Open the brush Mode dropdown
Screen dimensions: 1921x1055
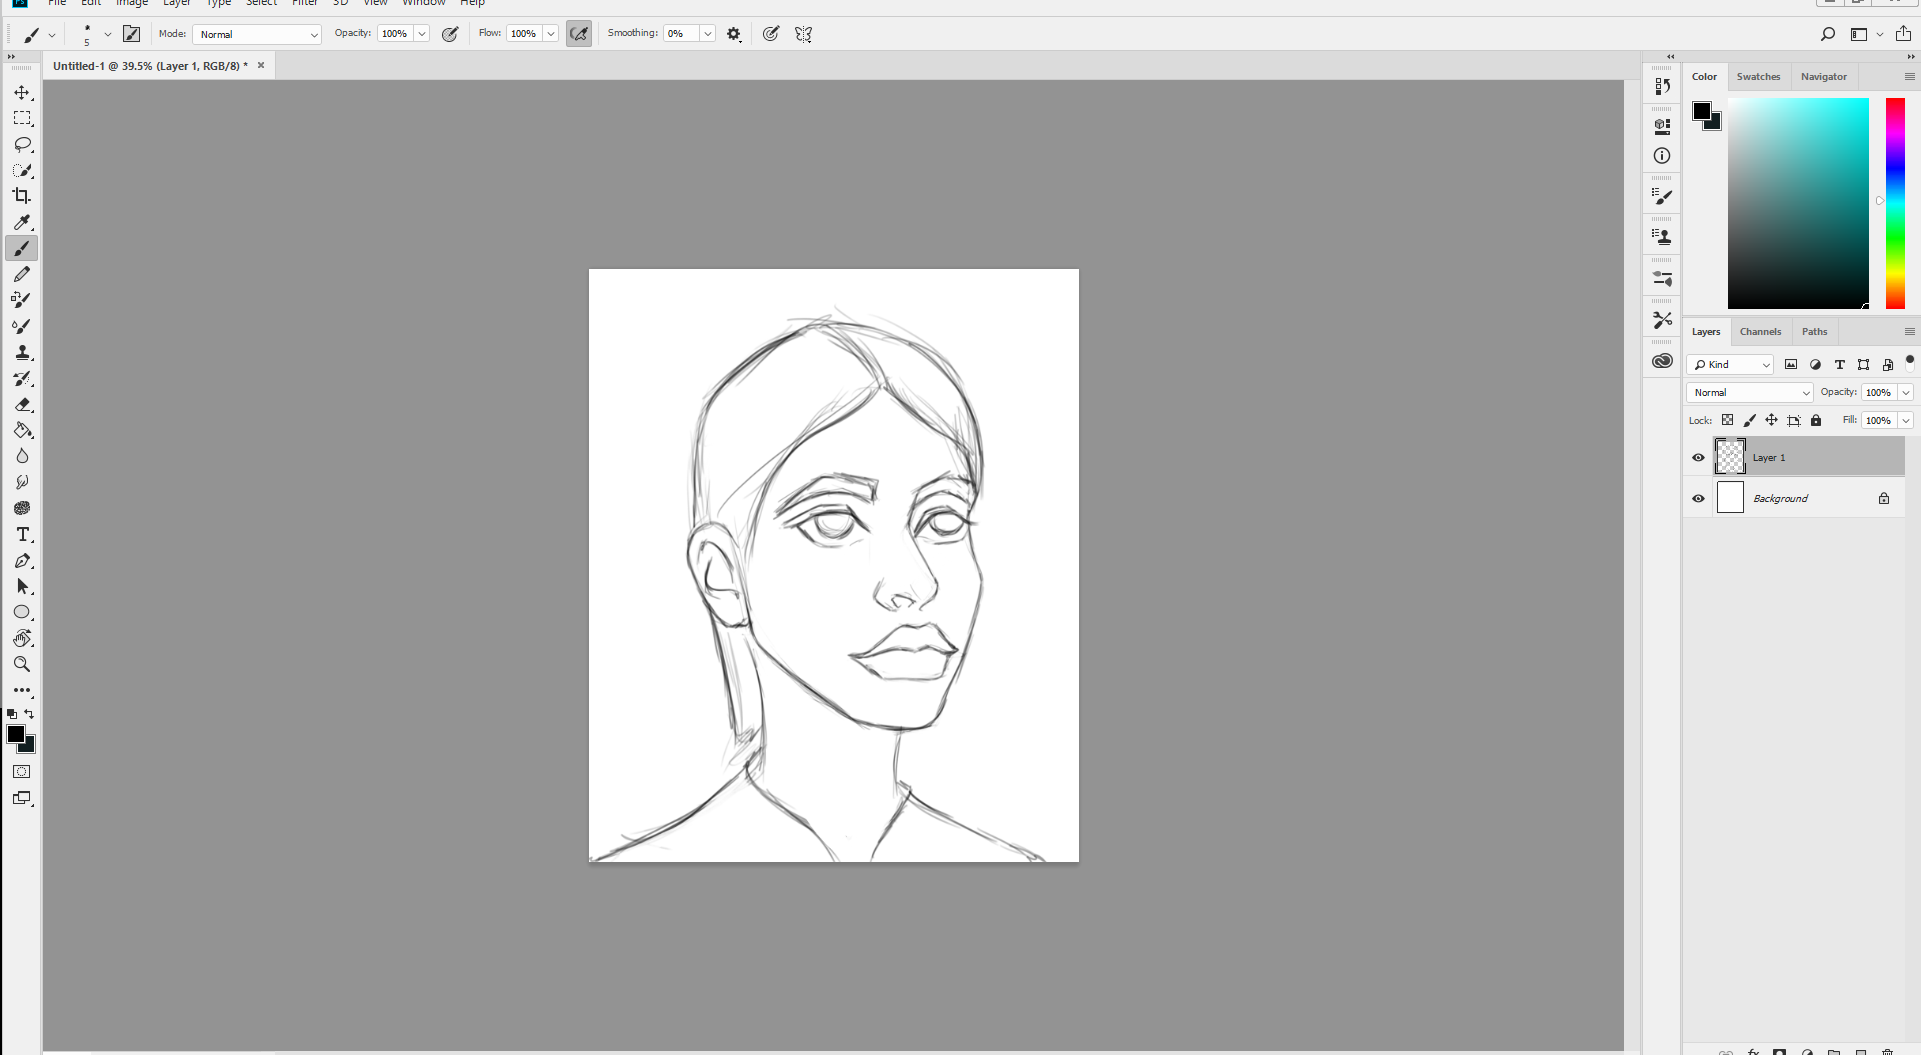click(x=257, y=34)
